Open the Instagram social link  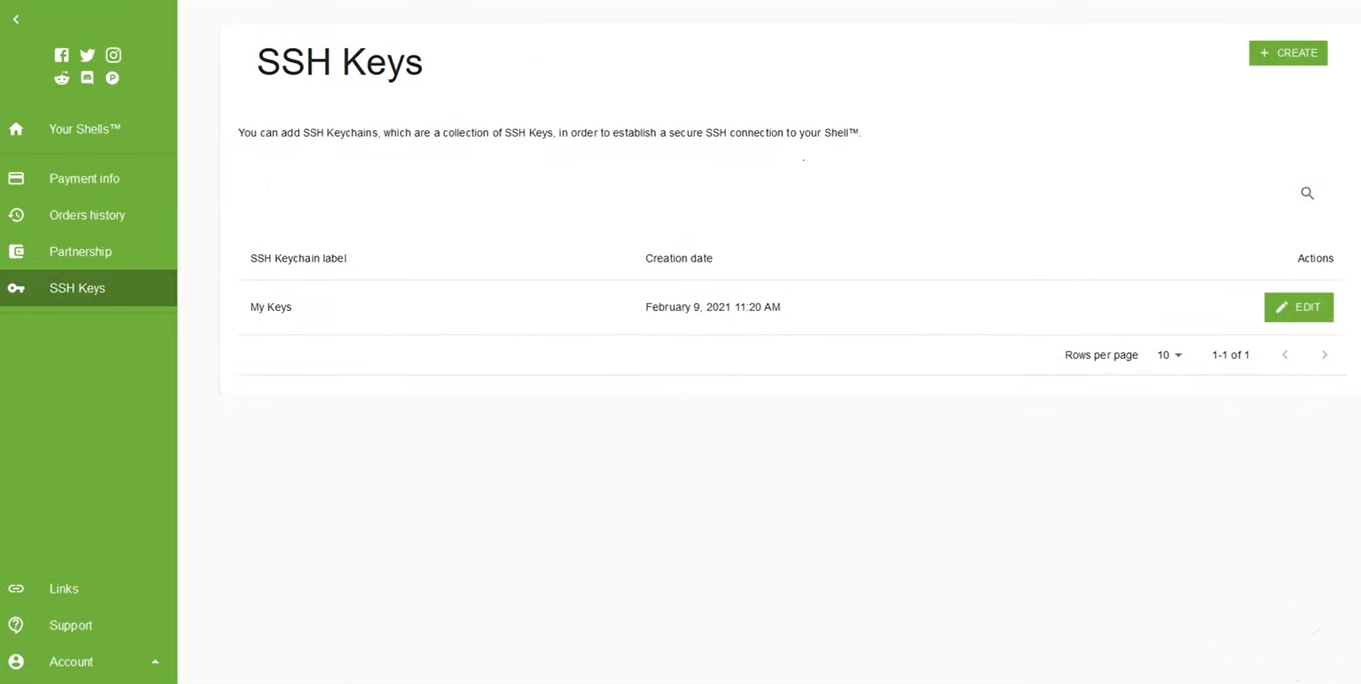(x=113, y=55)
